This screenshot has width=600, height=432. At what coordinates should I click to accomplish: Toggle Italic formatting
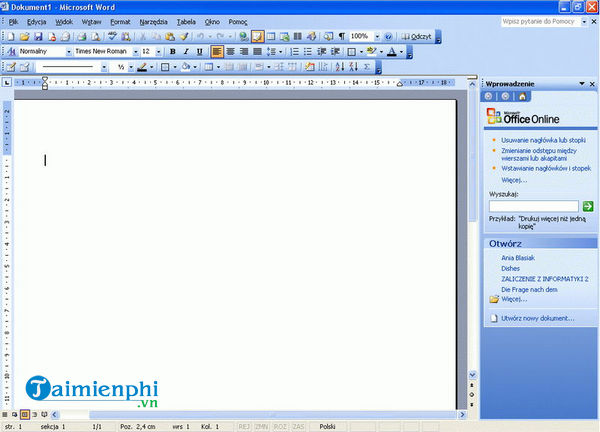coord(186,52)
